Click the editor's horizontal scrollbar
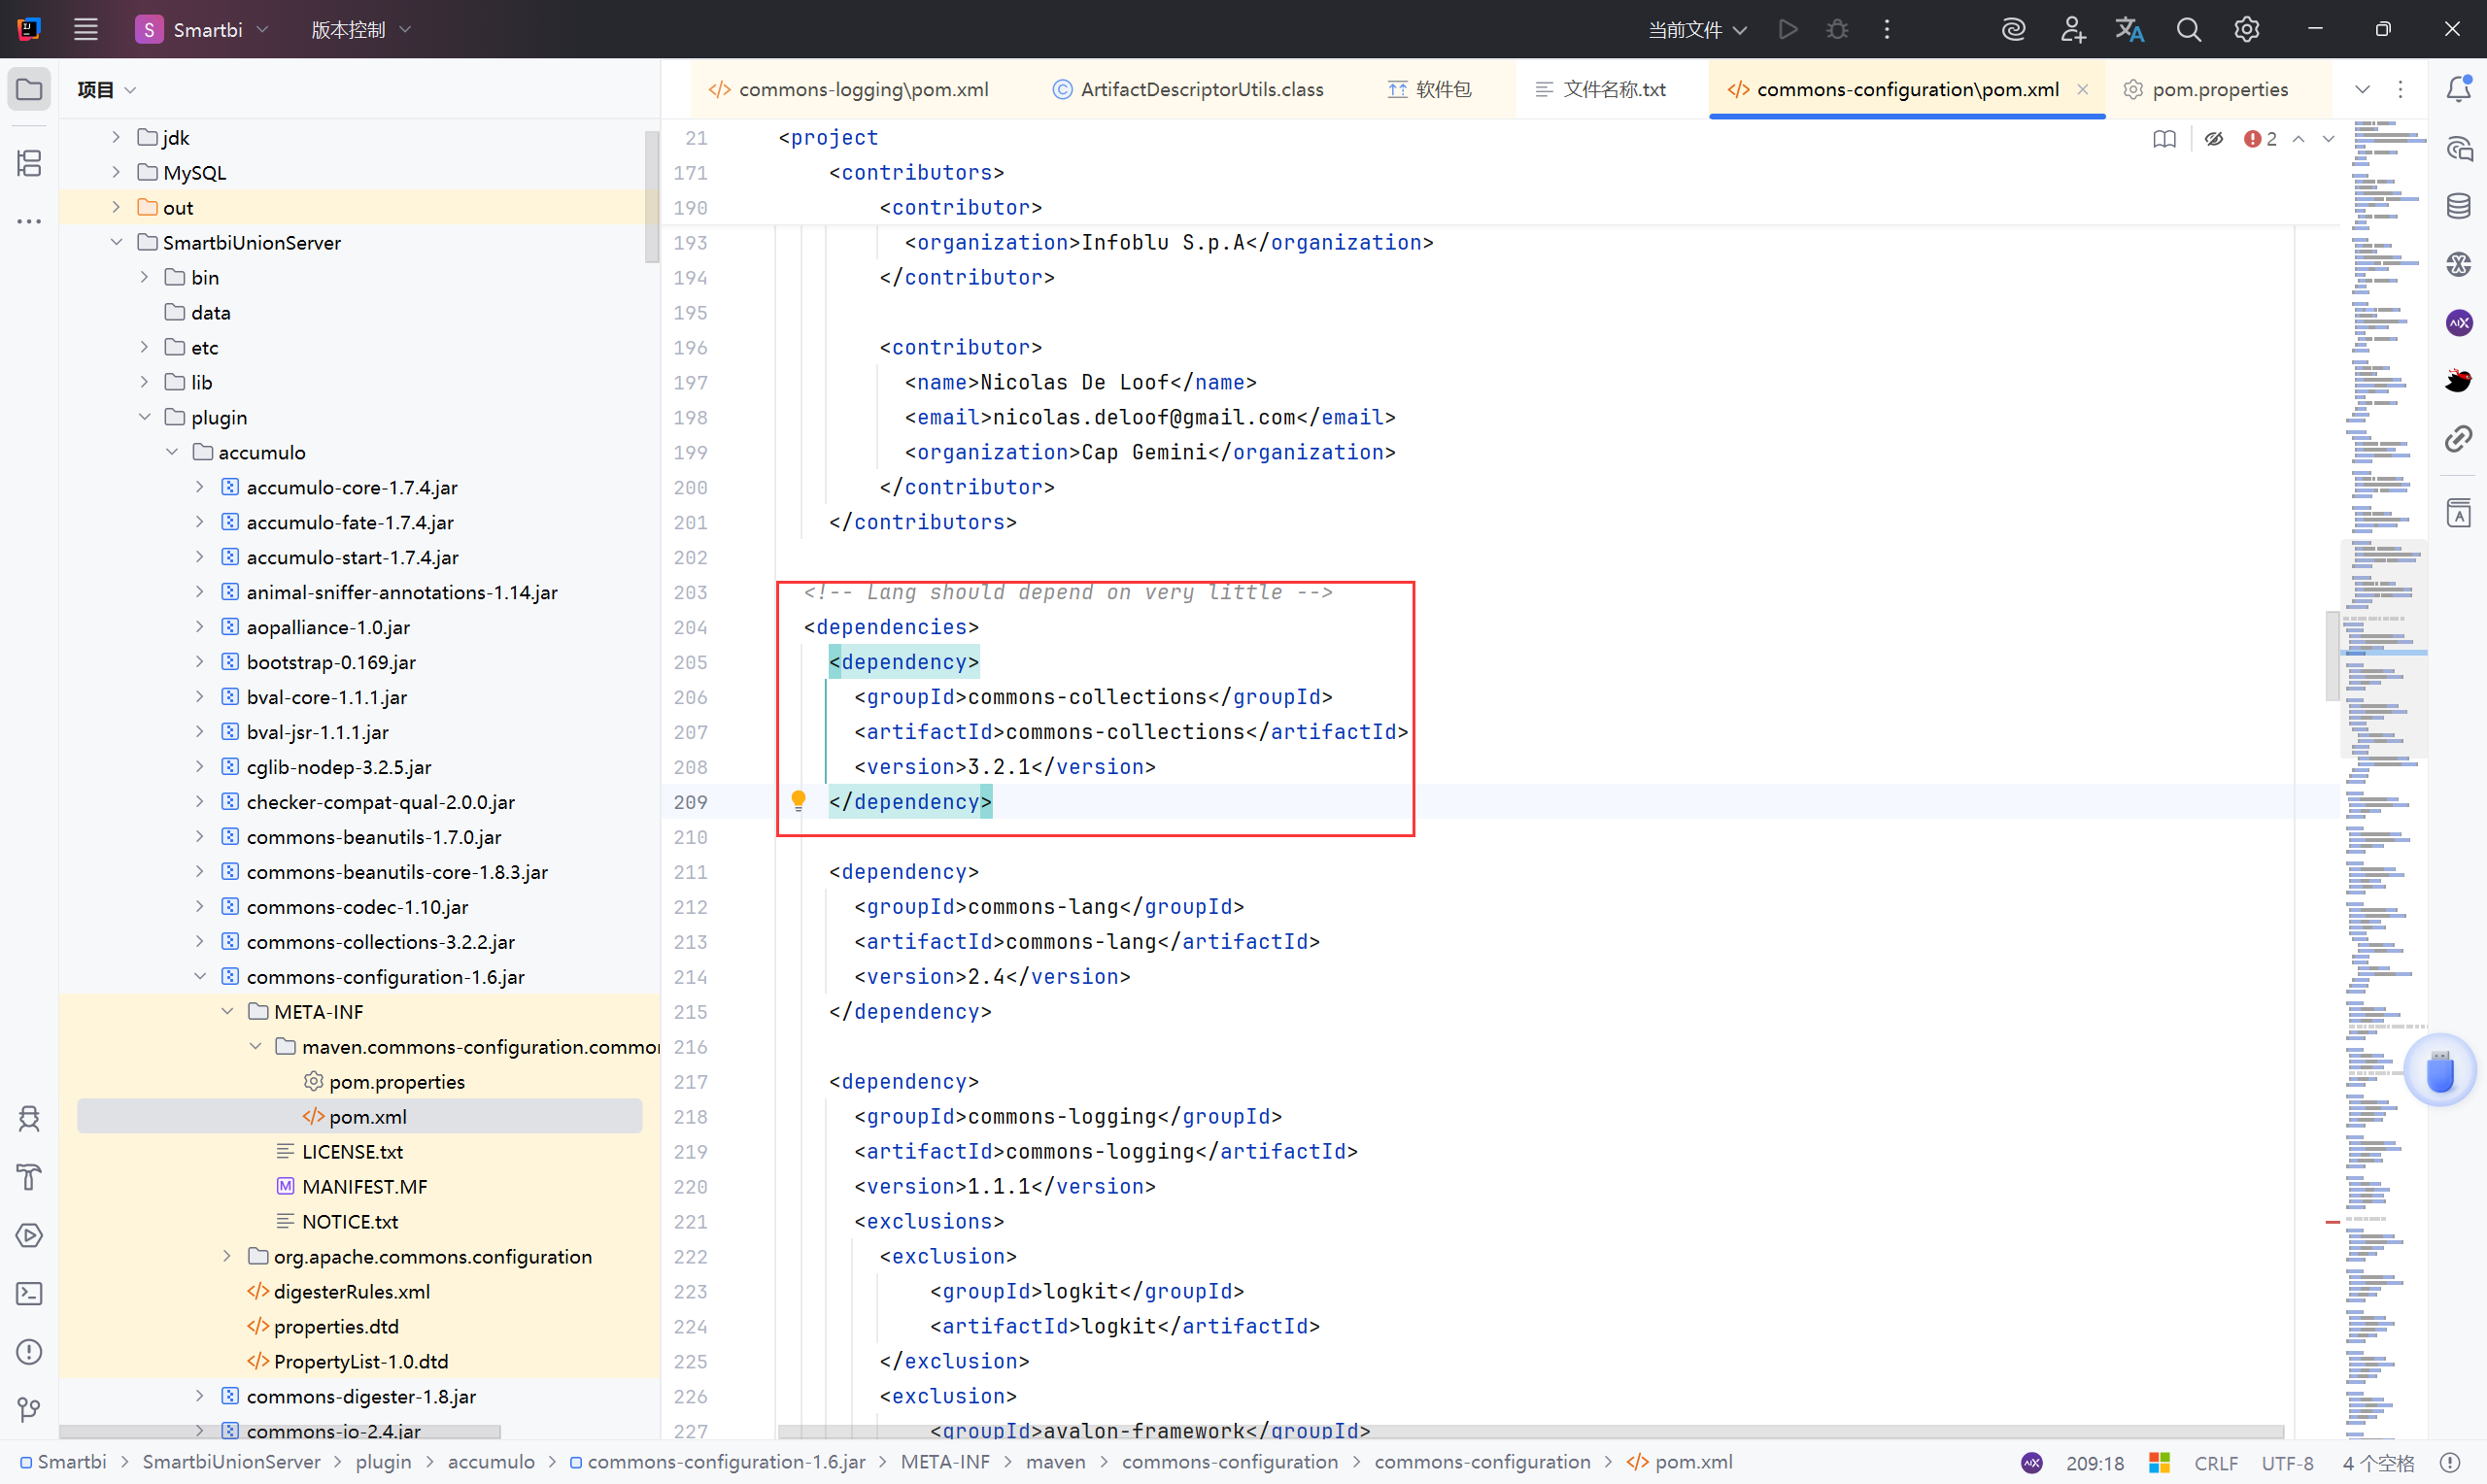This screenshot has width=2487, height=1484. coord(1530,1432)
